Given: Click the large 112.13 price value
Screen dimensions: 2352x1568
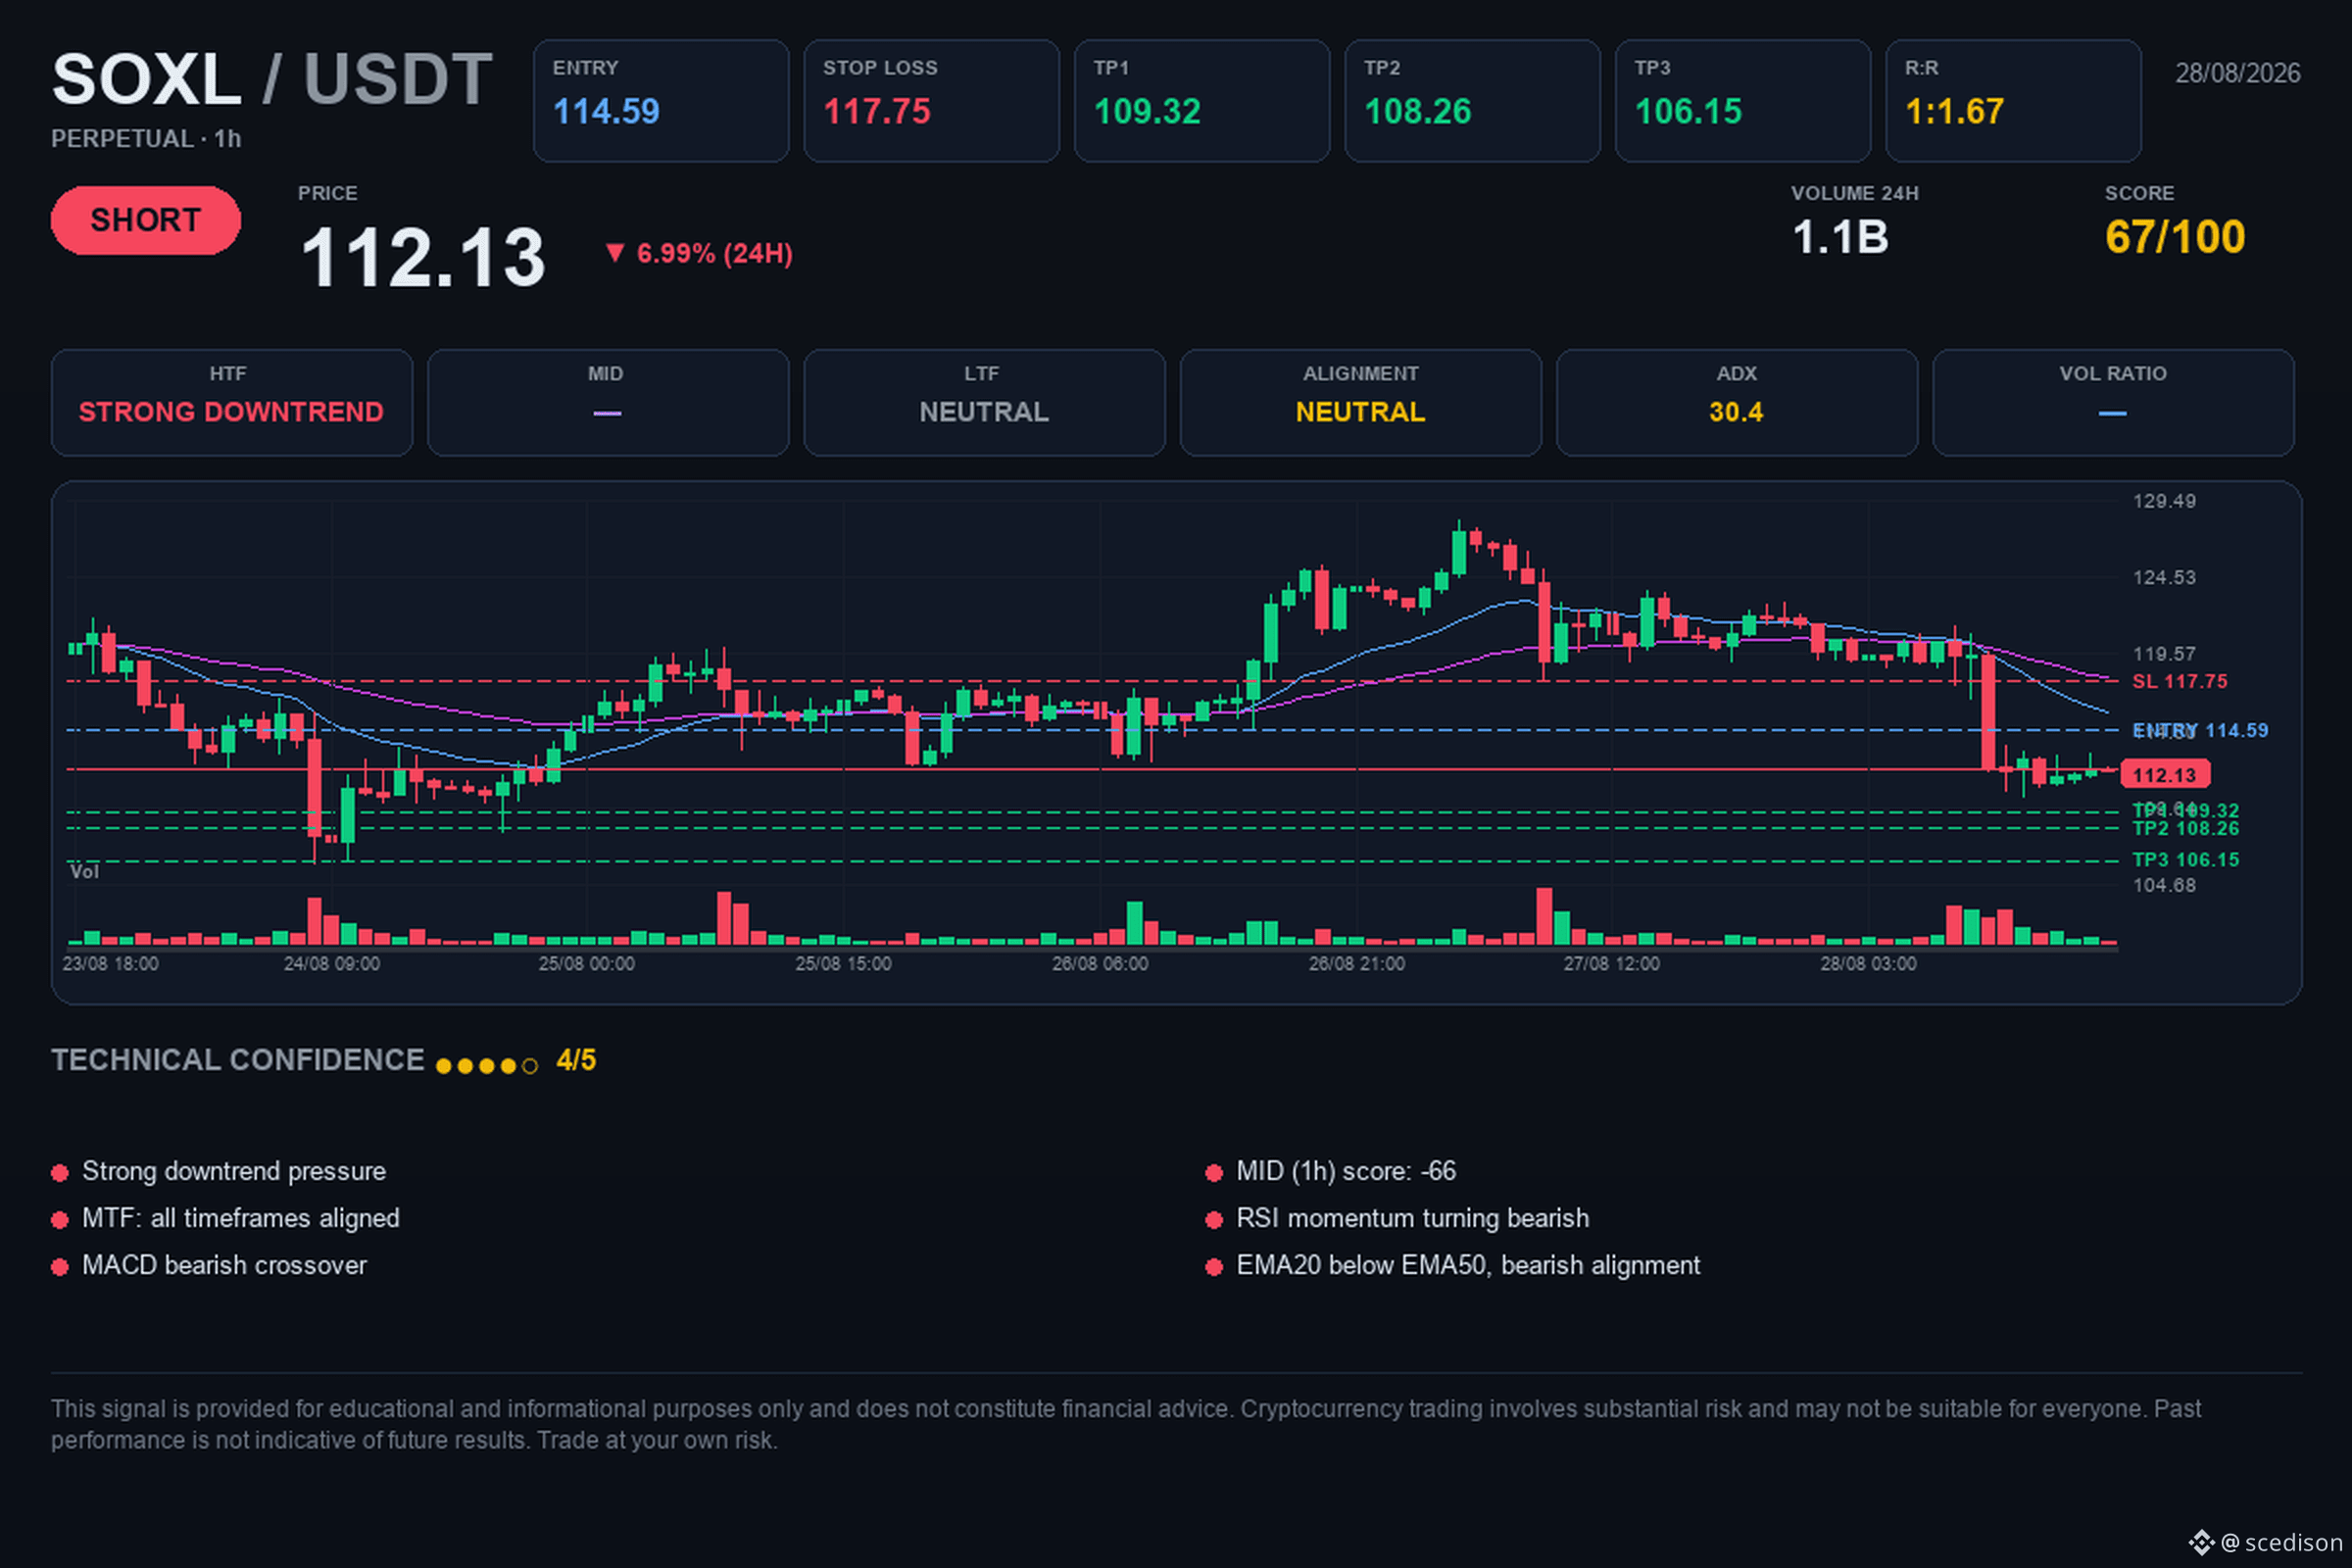Looking at the screenshot, I should click(x=423, y=257).
